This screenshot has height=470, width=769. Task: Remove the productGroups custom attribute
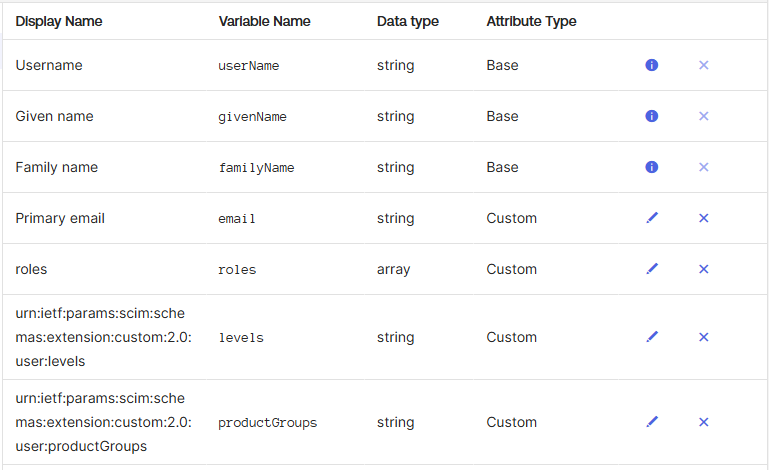[703, 422]
